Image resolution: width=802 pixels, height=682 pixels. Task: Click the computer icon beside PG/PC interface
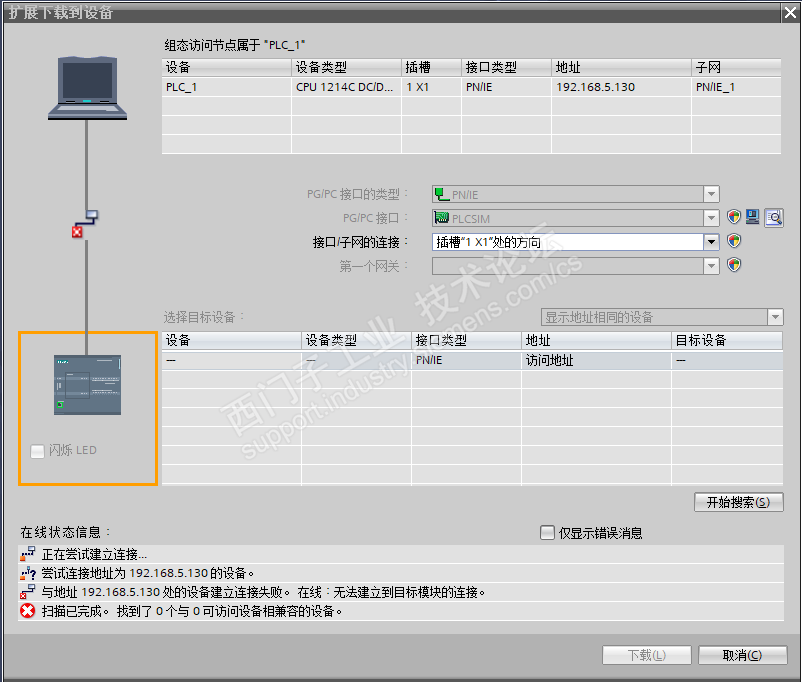tap(752, 217)
